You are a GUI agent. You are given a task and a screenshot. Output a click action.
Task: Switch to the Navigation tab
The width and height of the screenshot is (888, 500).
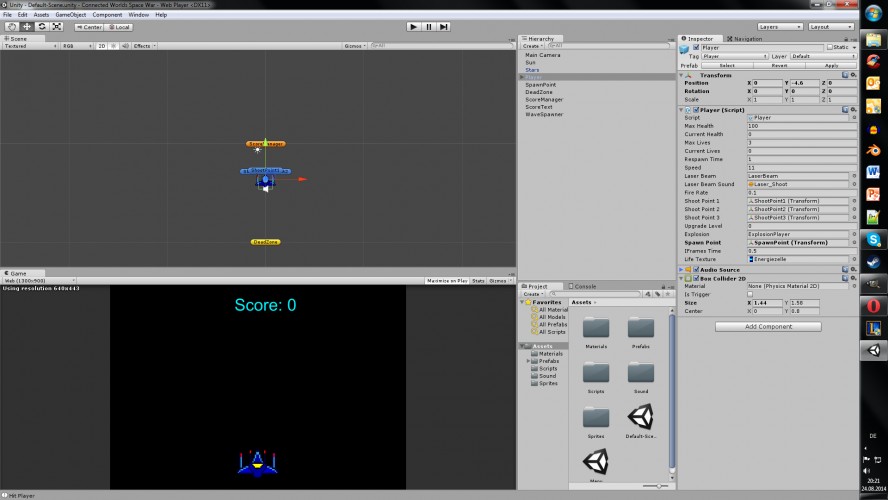[x=744, y=39]
